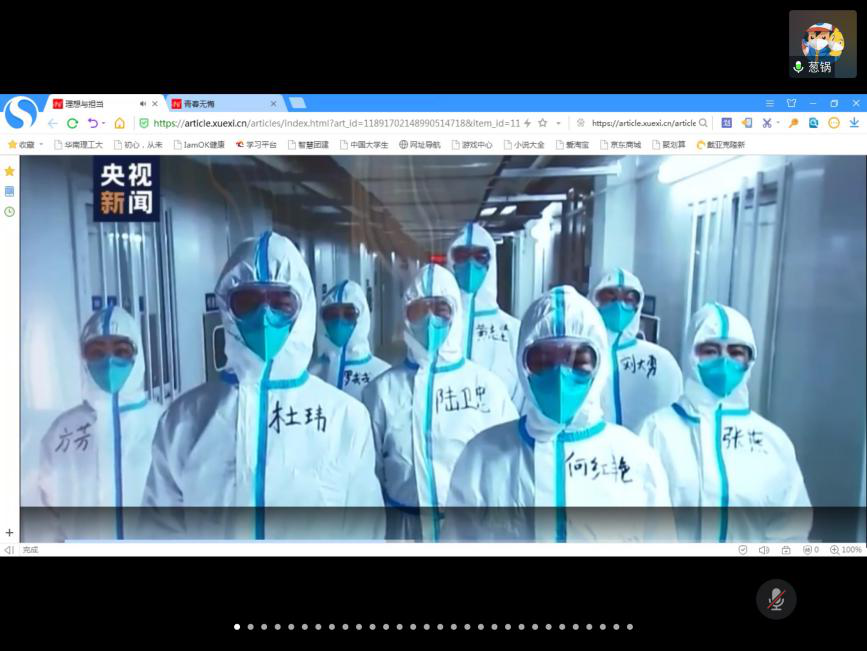This screenshot has width=867, height=651.
Task: Open the favorites star in left sidebar
Action: 9,171
